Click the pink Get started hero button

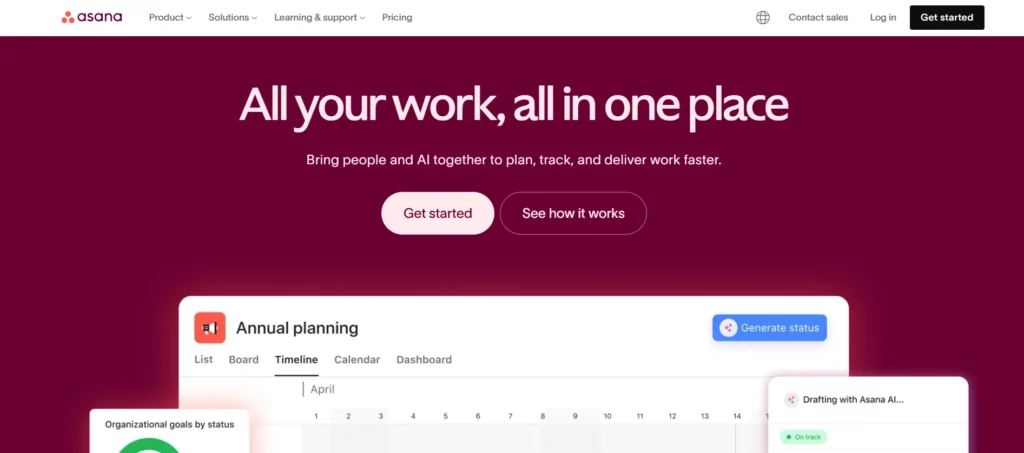tap(437, 213)
